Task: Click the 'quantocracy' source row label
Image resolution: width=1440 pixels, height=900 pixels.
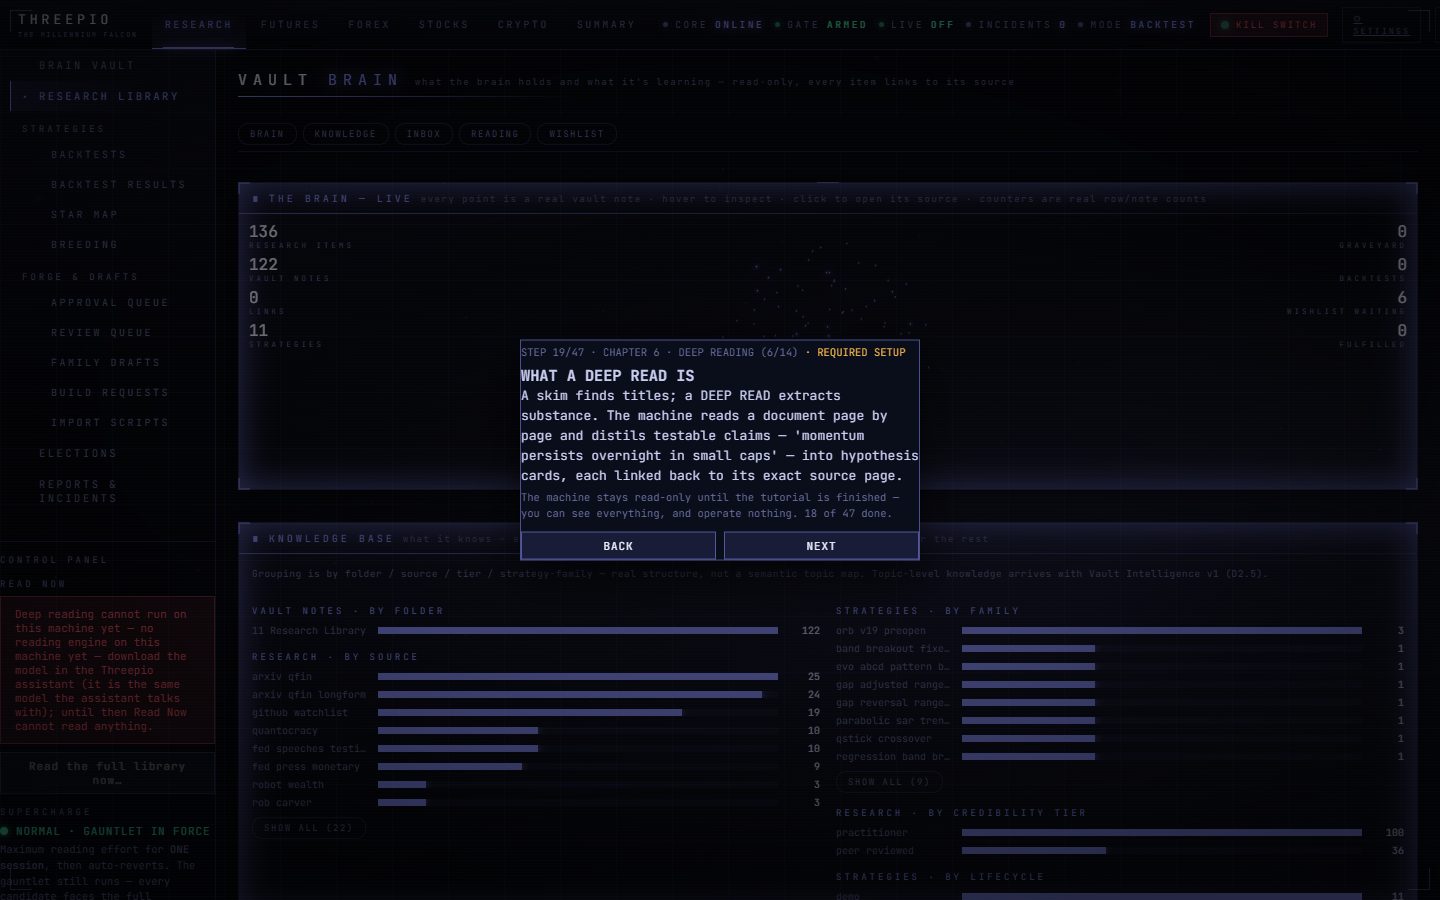Action: tap(285, 731)
